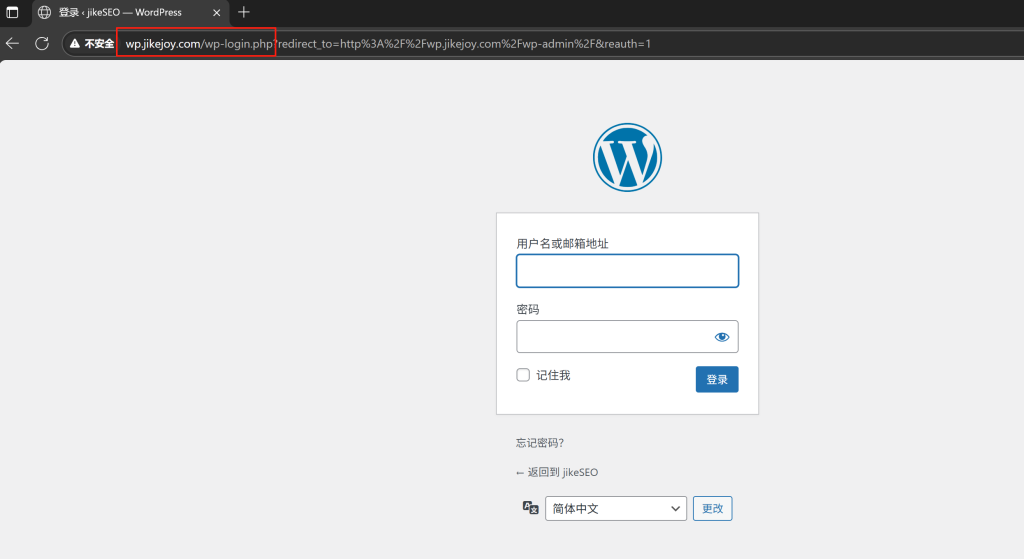The height and width of the screenshot is (559, 1024).
Task: Tick the 记住我 checkbox
Action: [523, 375]
